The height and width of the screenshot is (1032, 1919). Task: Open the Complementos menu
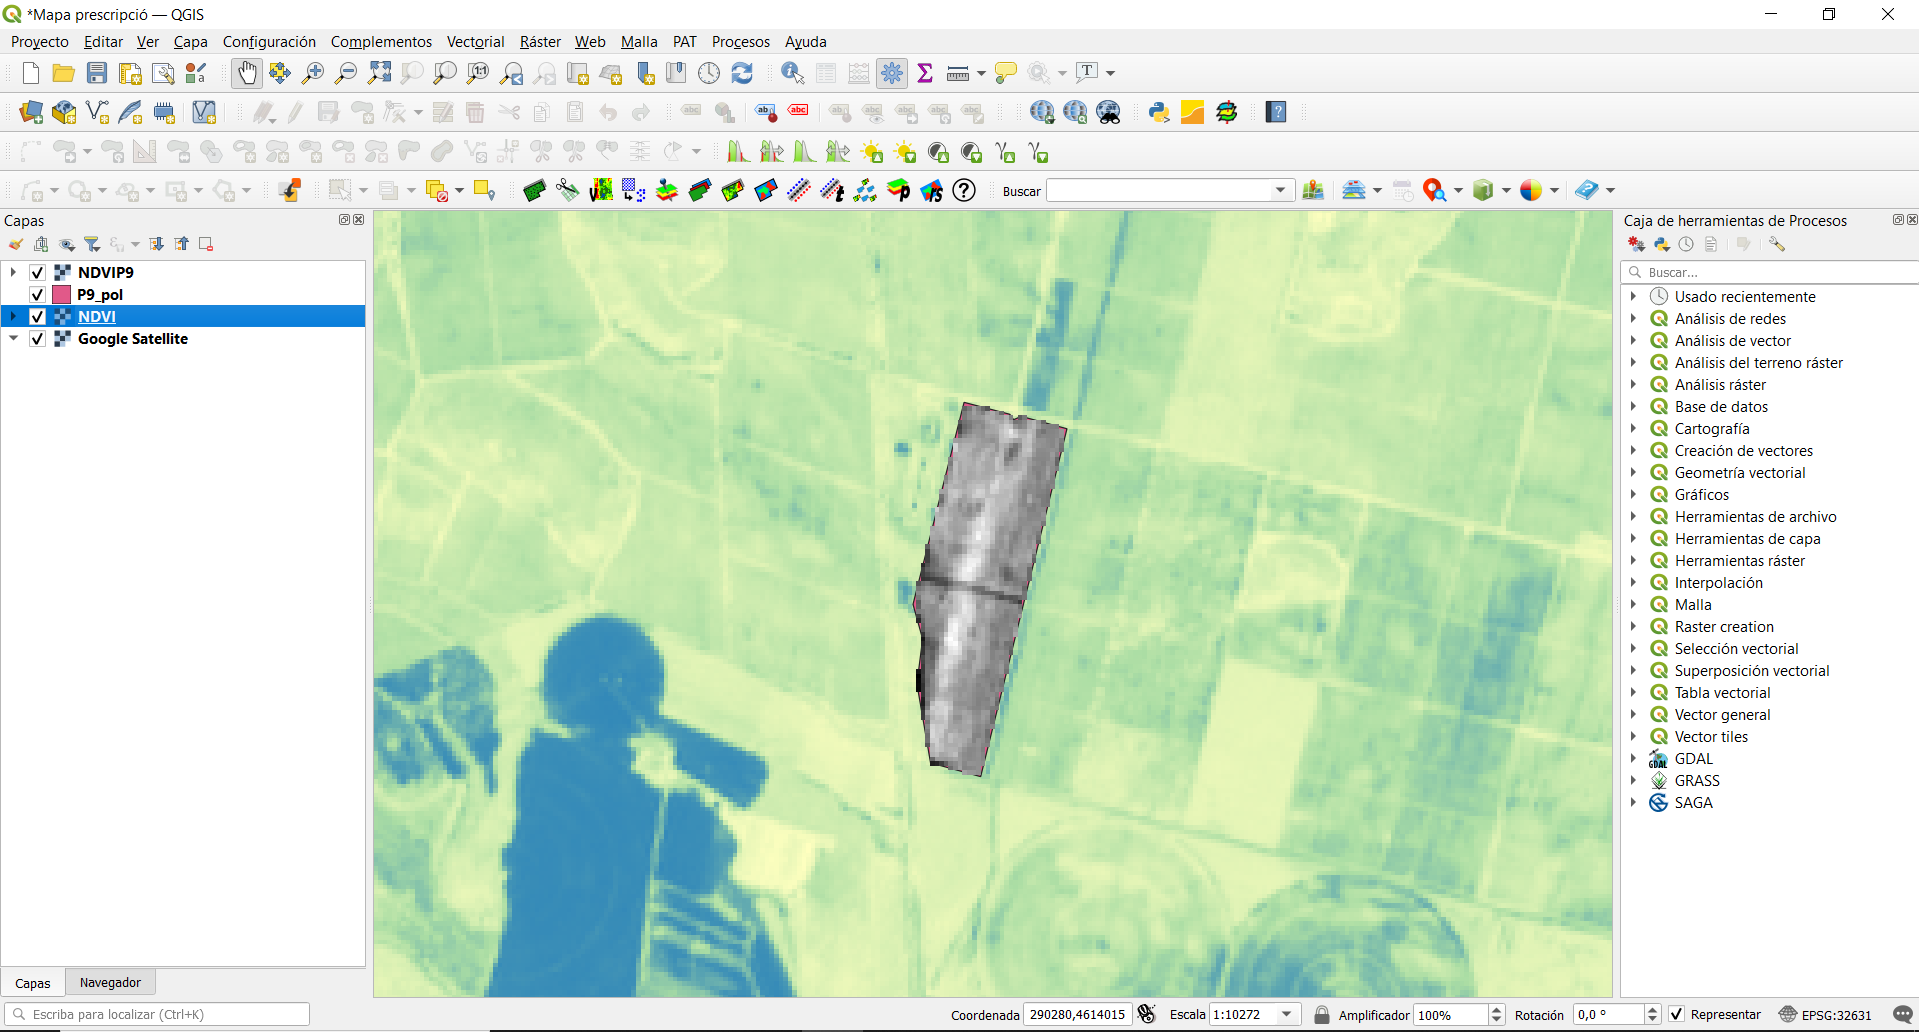click(x=381, y=42)
